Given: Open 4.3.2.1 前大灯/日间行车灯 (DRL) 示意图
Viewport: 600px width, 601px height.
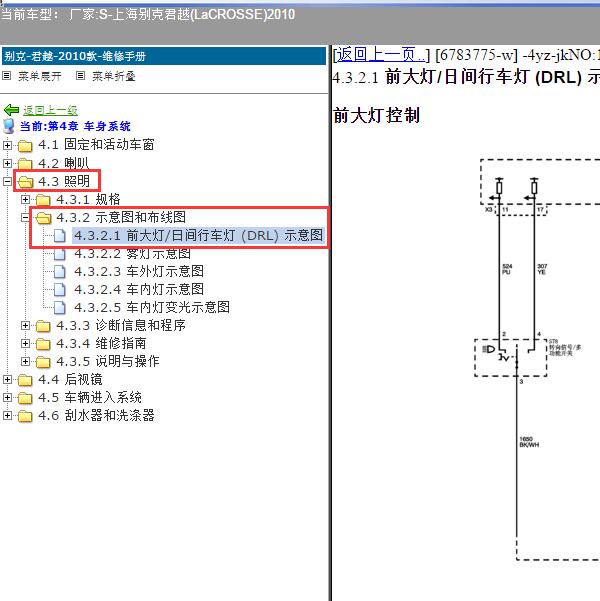Looking at the screenshot, I should (x=199, y=235).
